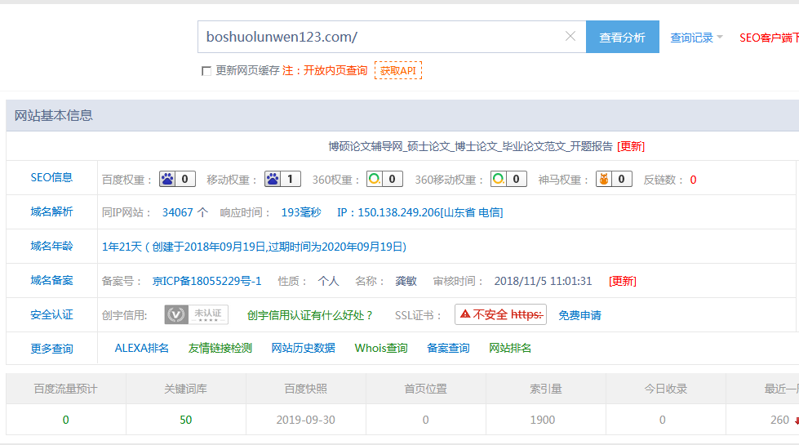Click the Shenma weight medal icon
The width and height of the screenshot is (799, 445).
click(x=604, y=180)
